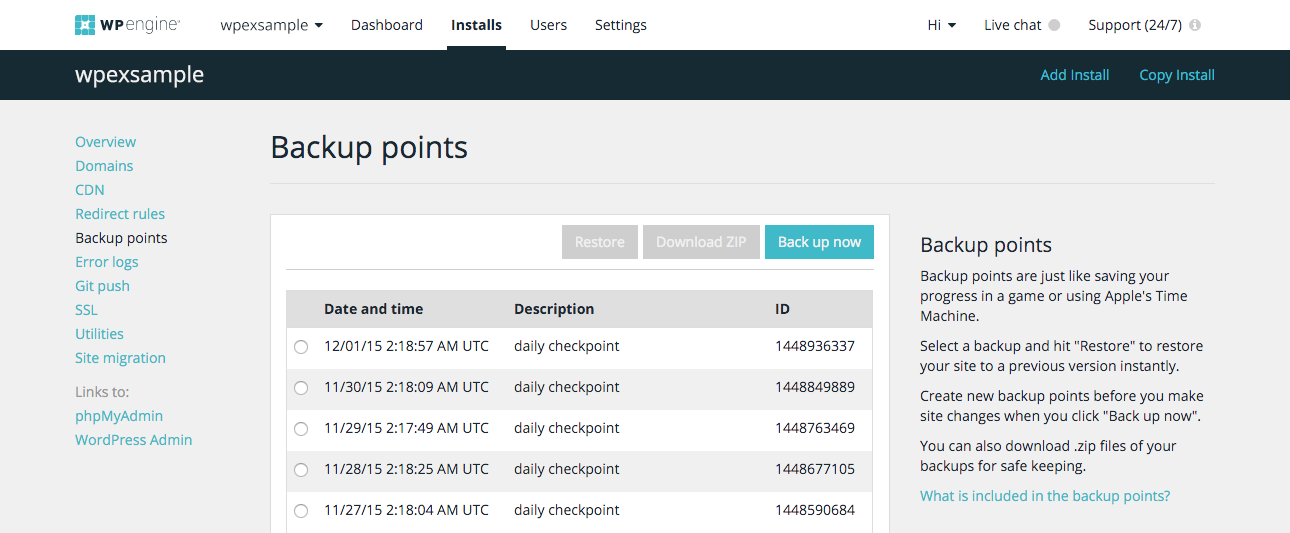The height and width of the screenshot is (533, 1290).
Task: Click the Copy Install link
Action: click(x=1177, y=75)
